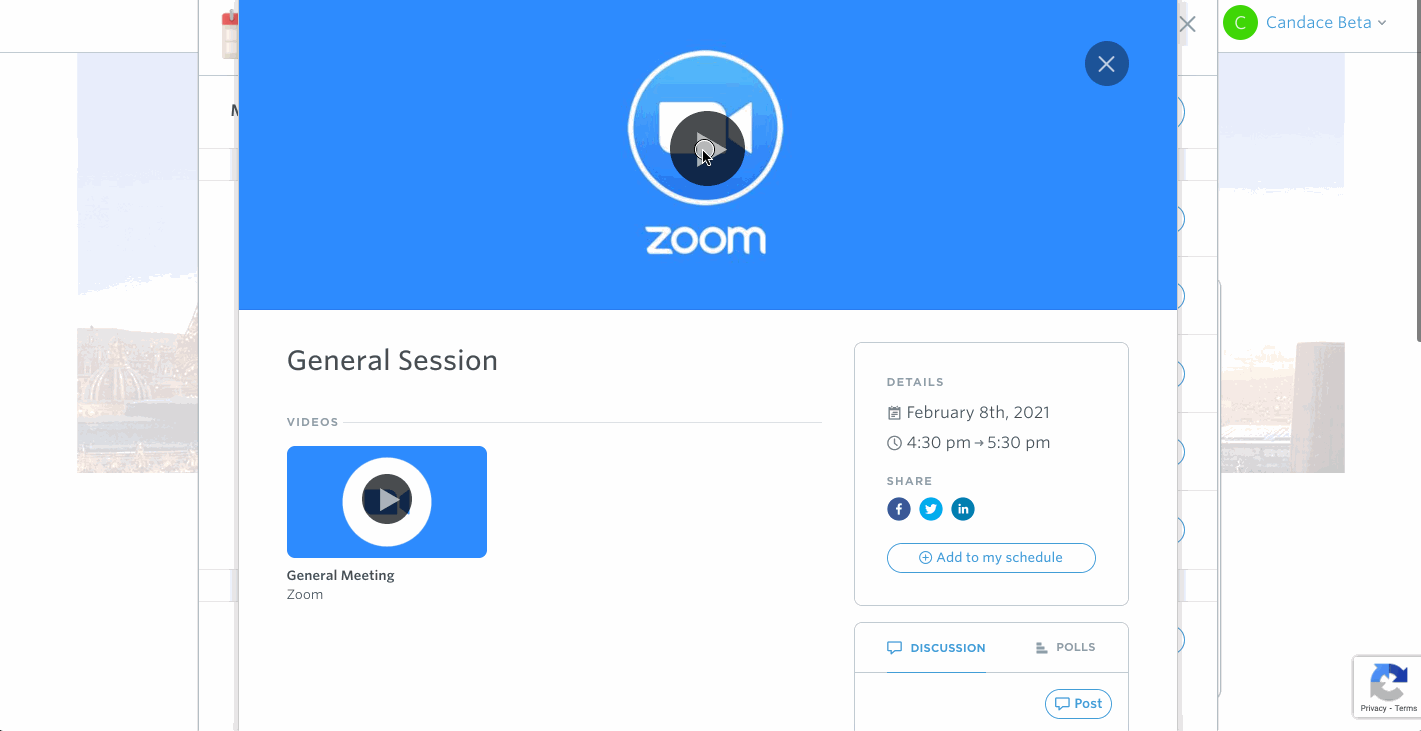
Task: Play the Zoom video in the banner
Action: point(707,149)
